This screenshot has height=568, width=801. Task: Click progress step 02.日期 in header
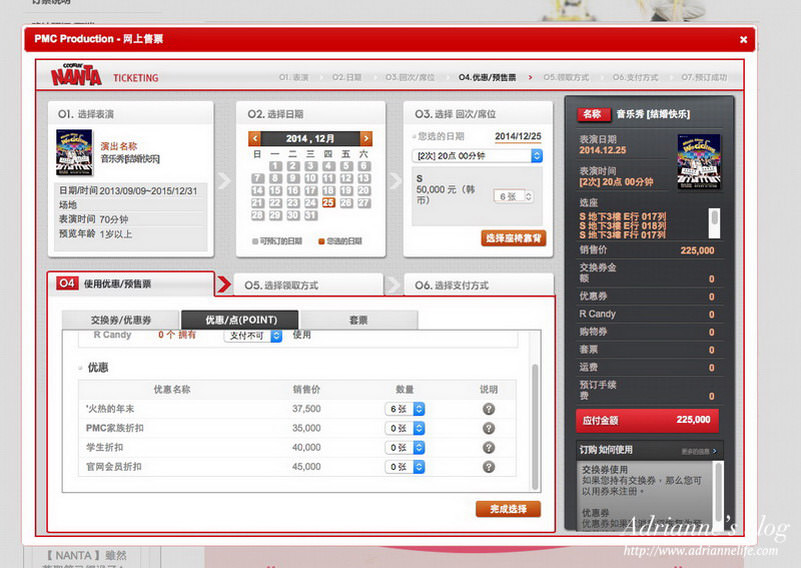347,77
